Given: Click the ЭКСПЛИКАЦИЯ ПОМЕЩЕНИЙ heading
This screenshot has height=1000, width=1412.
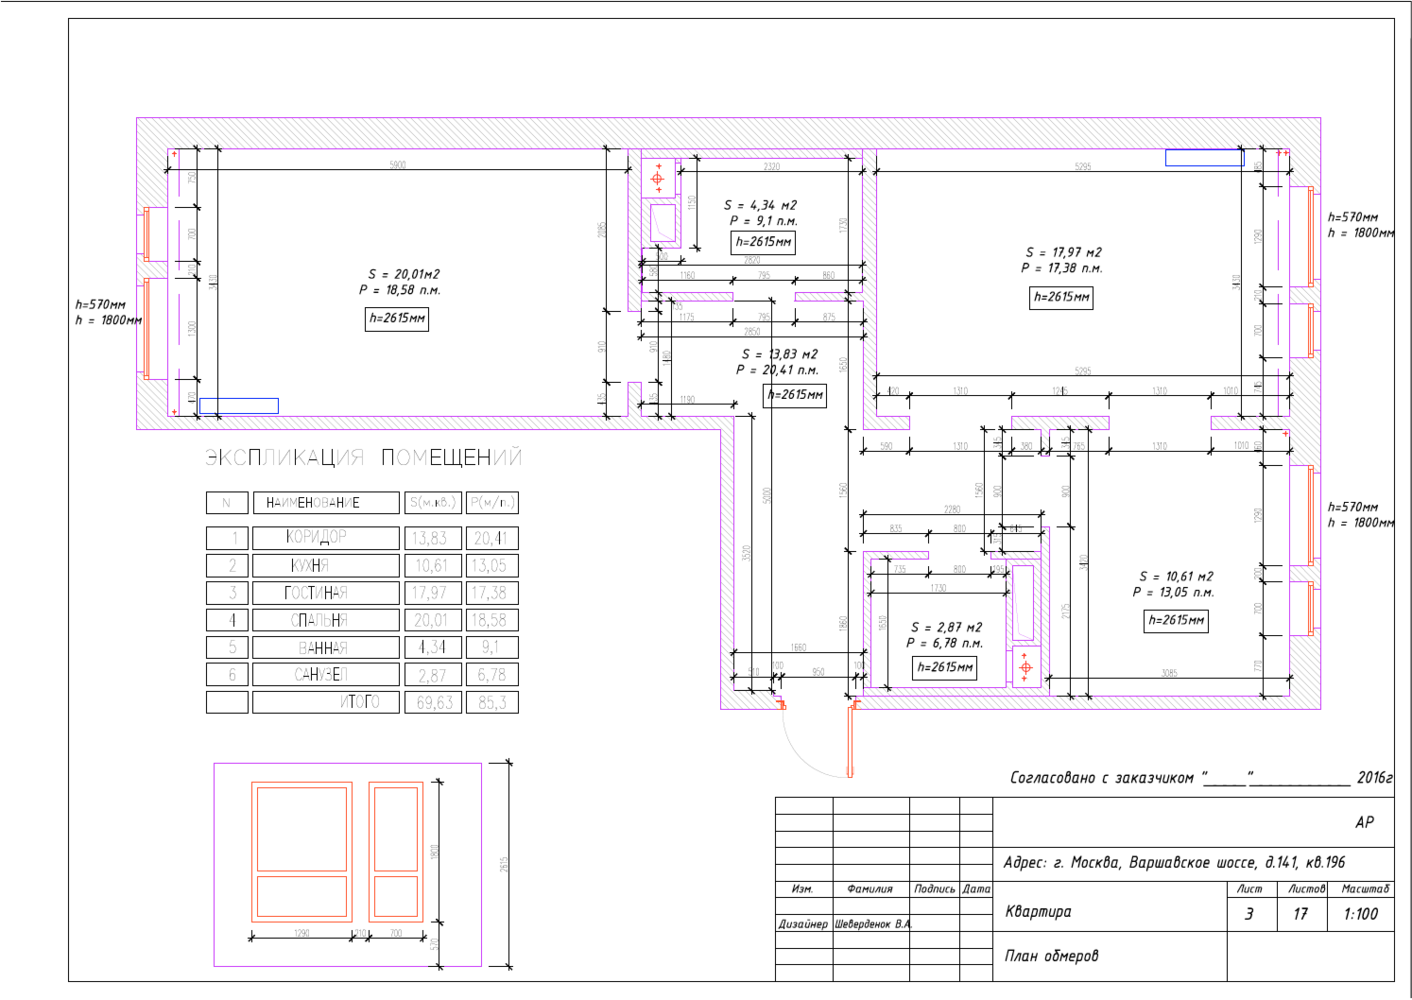Looking at the screenshot, I should 363,458.
